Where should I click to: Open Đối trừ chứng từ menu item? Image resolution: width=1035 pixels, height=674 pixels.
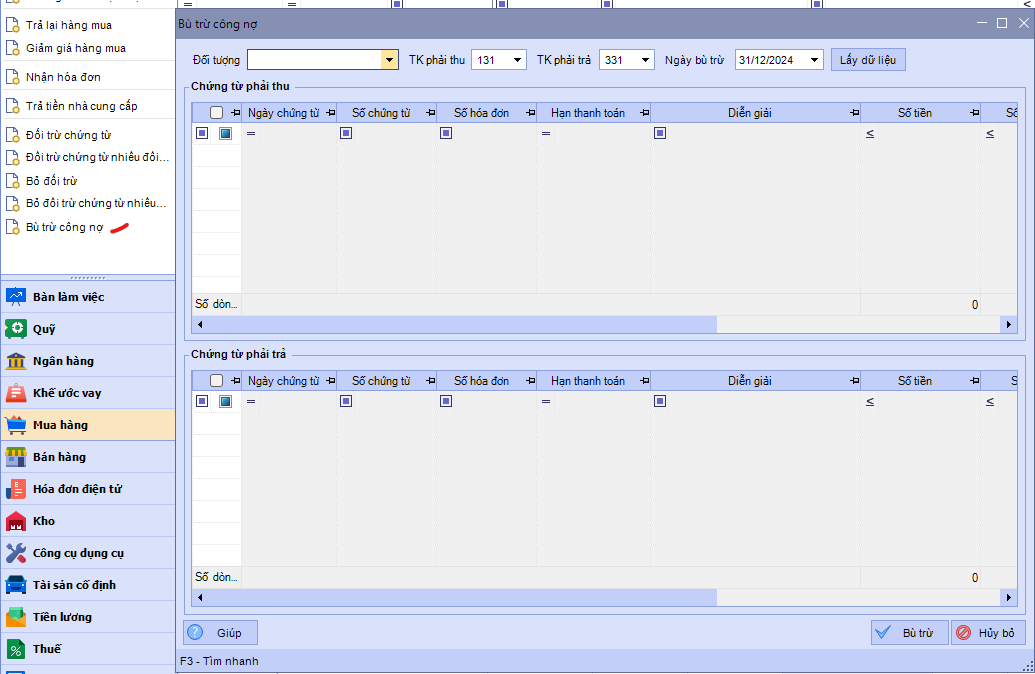[x=68, y=135]
